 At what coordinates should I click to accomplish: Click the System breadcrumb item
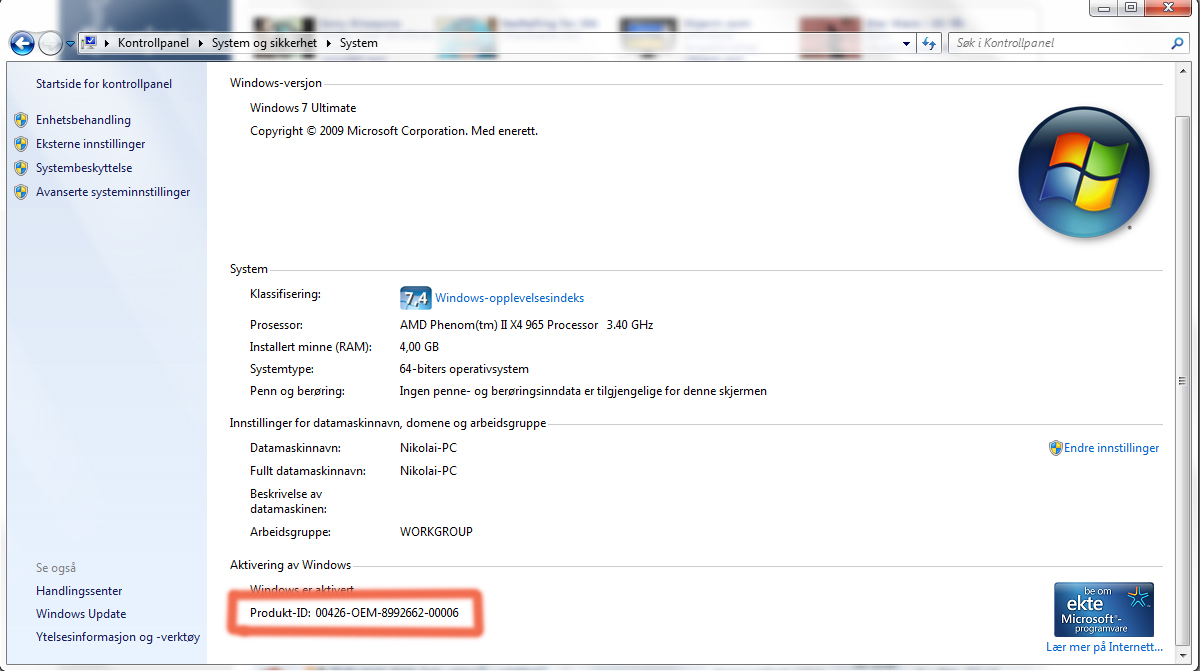[x=359, y=43]
